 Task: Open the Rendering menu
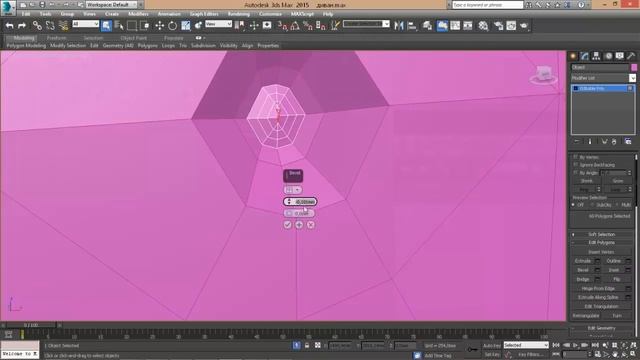[x=239, y=14]
